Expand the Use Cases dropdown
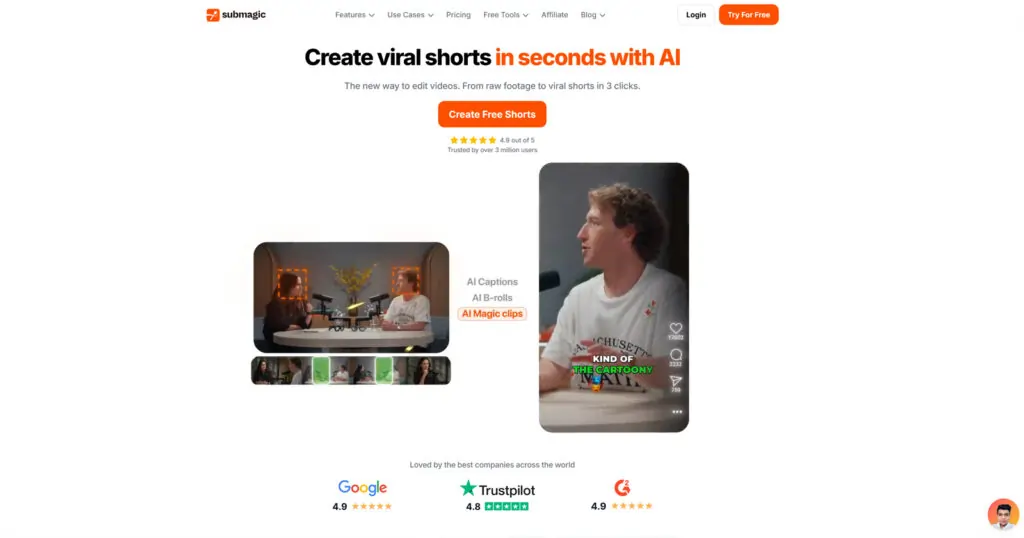This screenshot has width=1024, height=538. point(410,15)
